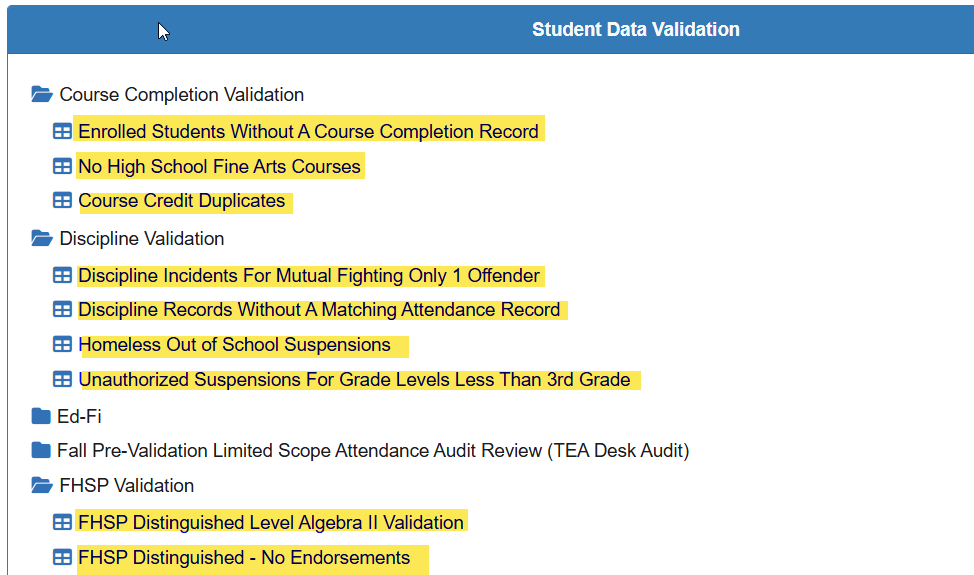Click table icon beside Unauthorized Suspensions report
This screenshot has height=575, width=974.
click(x=62, y=379)
